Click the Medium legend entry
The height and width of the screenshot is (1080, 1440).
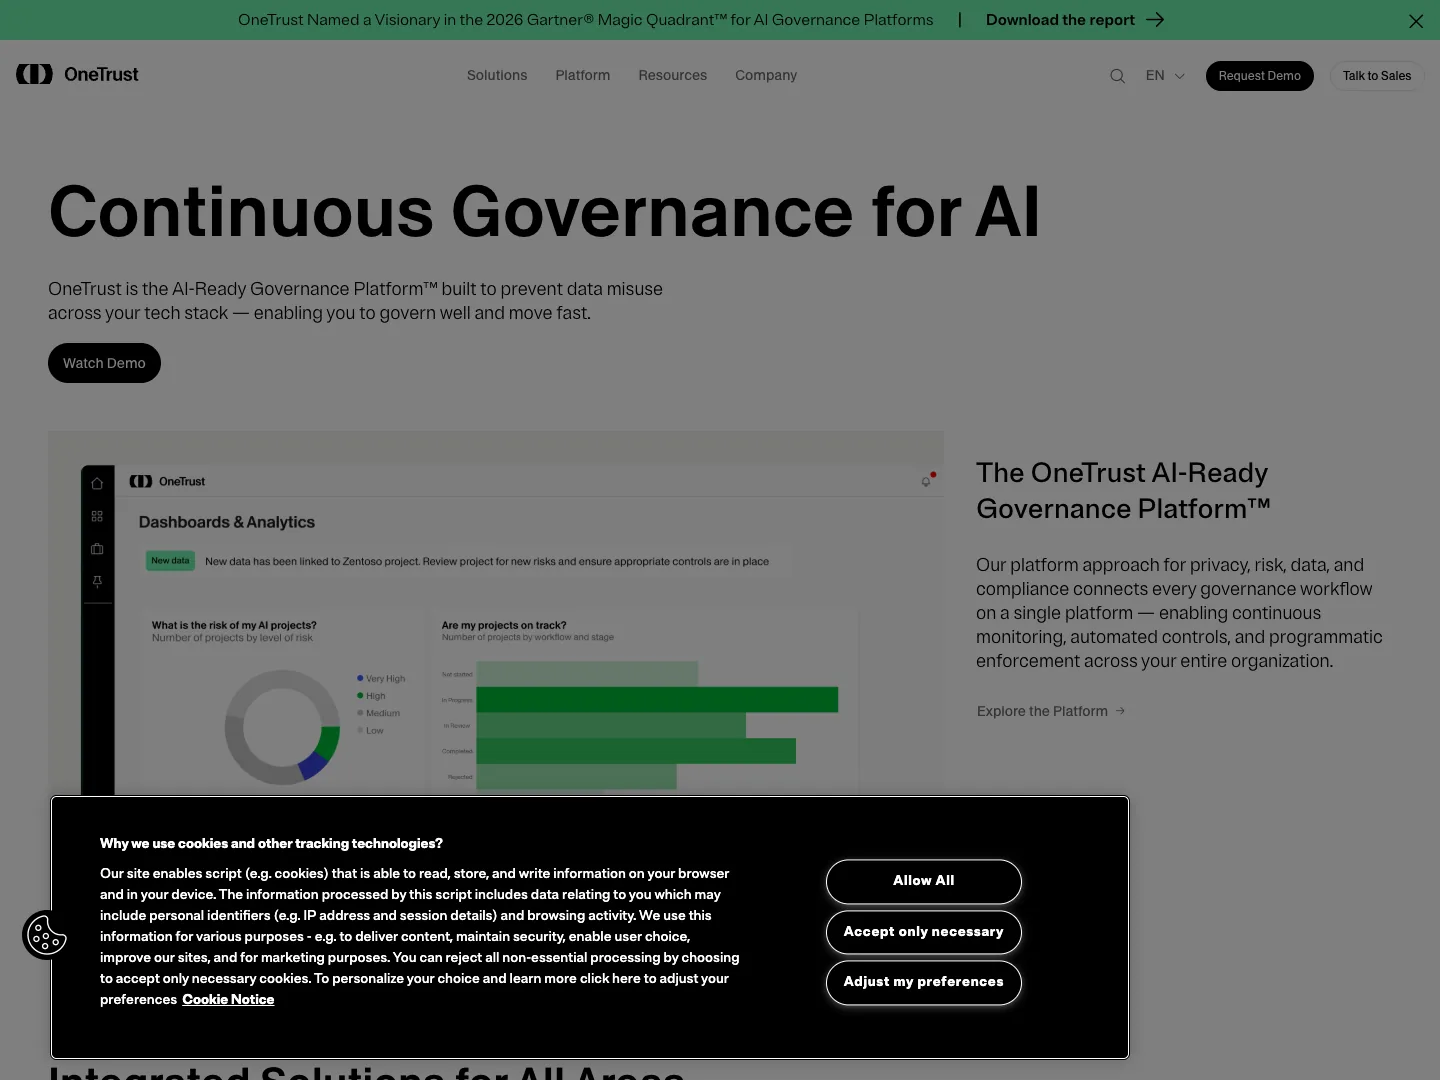(378, 713)
